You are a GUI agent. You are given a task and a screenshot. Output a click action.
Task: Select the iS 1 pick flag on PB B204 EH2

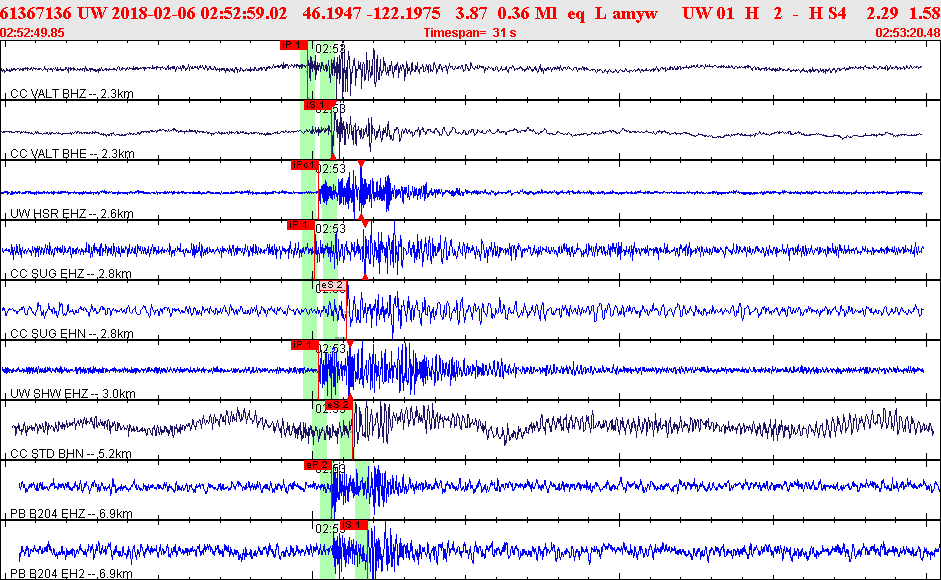tap(354, 525)
